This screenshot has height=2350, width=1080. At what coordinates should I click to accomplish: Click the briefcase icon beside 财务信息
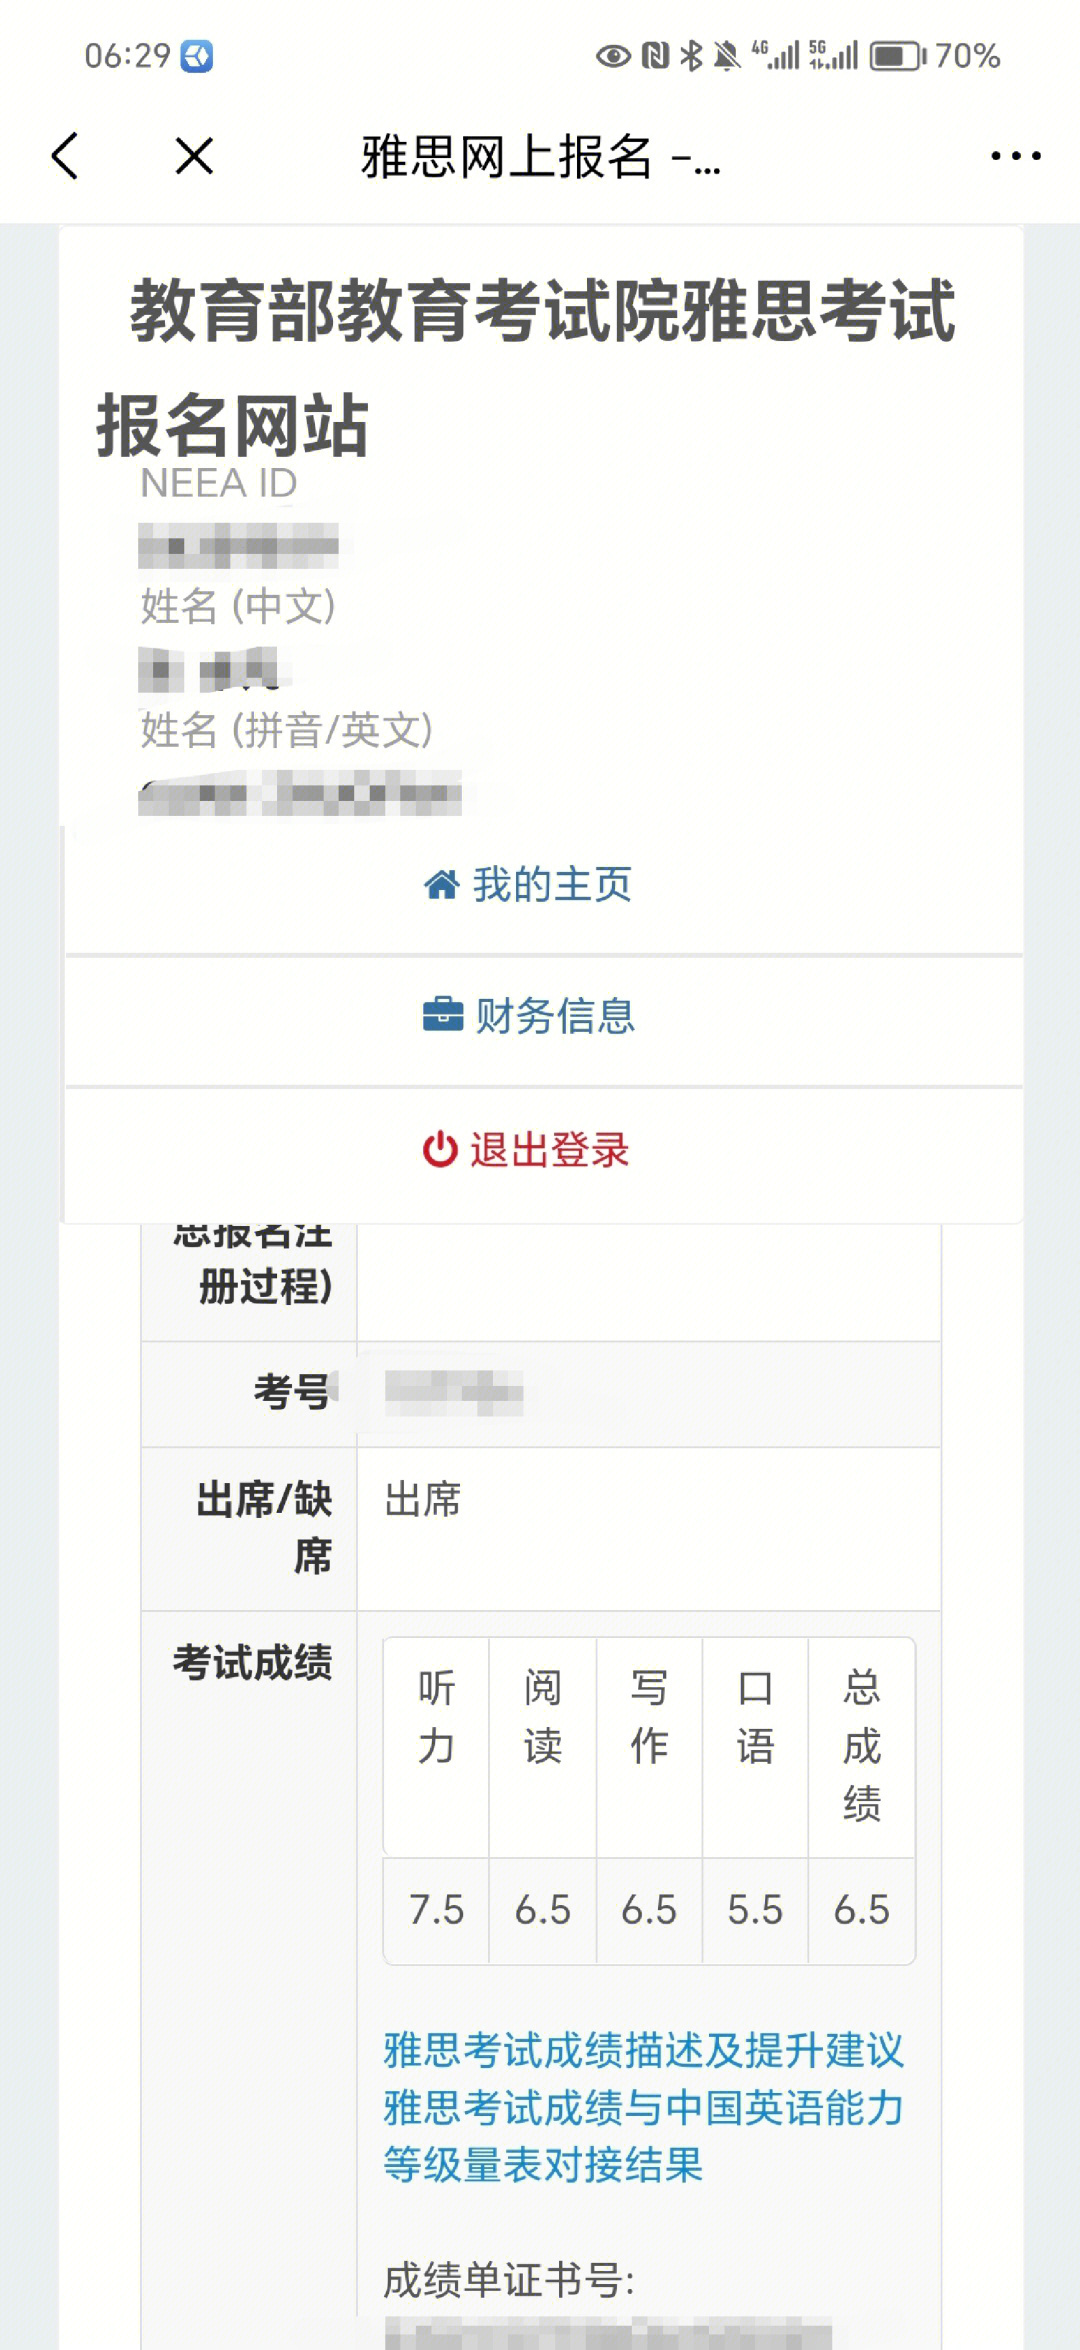point(443,1015)
